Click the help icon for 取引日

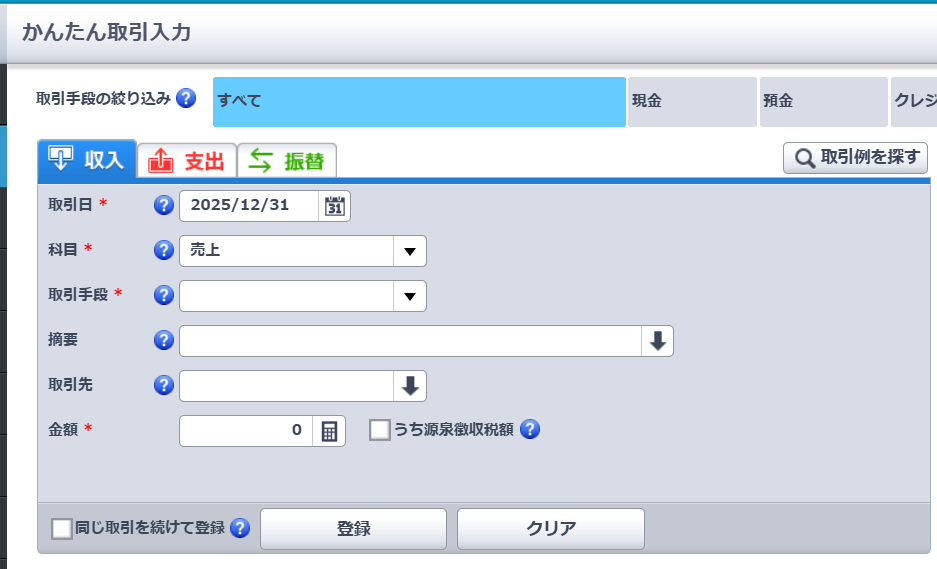(x=164, y=205)
